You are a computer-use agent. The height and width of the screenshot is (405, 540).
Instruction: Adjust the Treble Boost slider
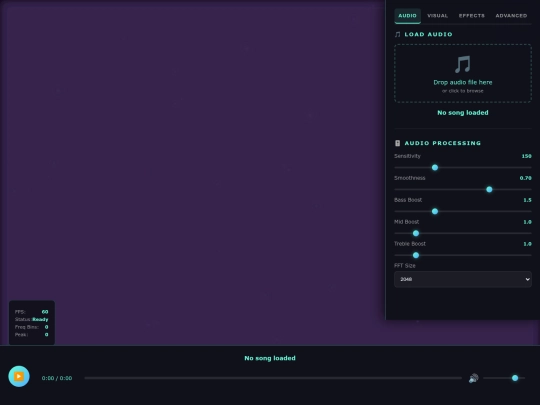463,255
